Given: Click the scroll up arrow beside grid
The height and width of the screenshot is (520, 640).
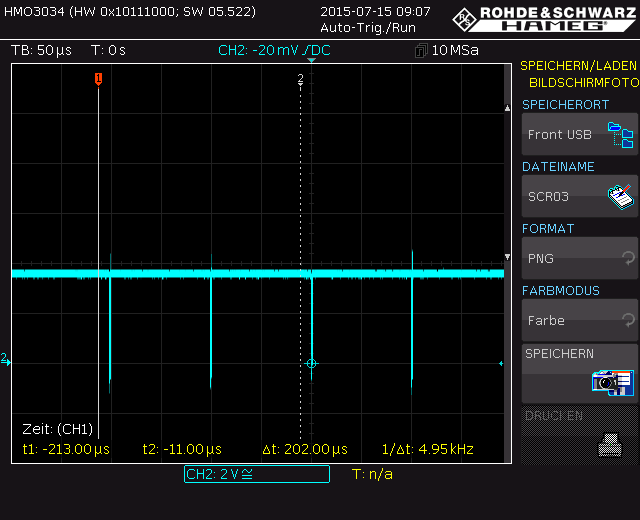Looking at the screenshot, I should pyautogui.click(x=507, y=108).
